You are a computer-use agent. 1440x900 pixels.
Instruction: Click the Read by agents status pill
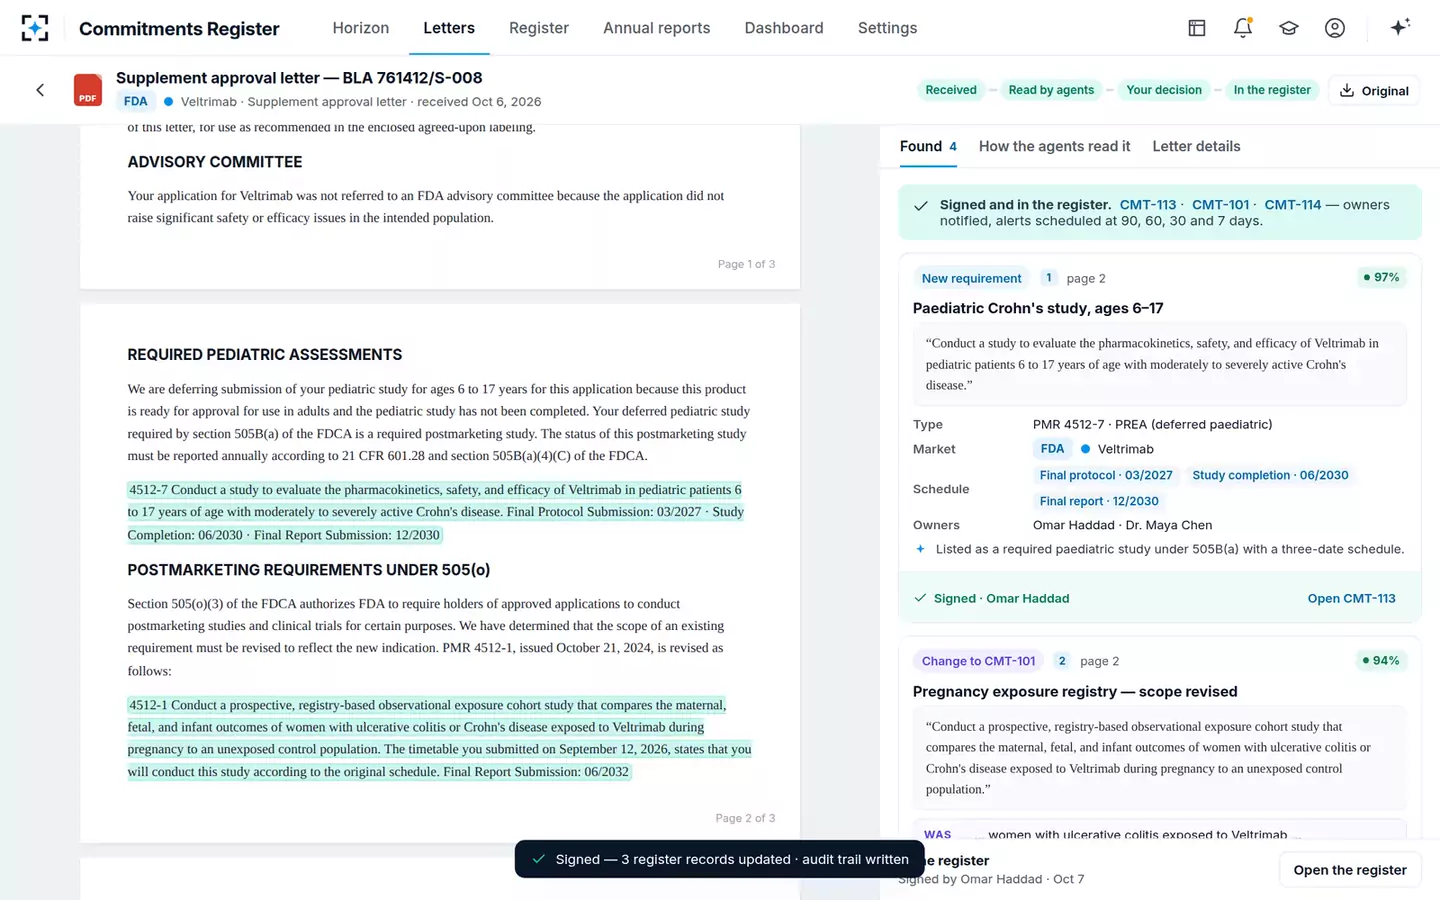(x=1051, y=90)
